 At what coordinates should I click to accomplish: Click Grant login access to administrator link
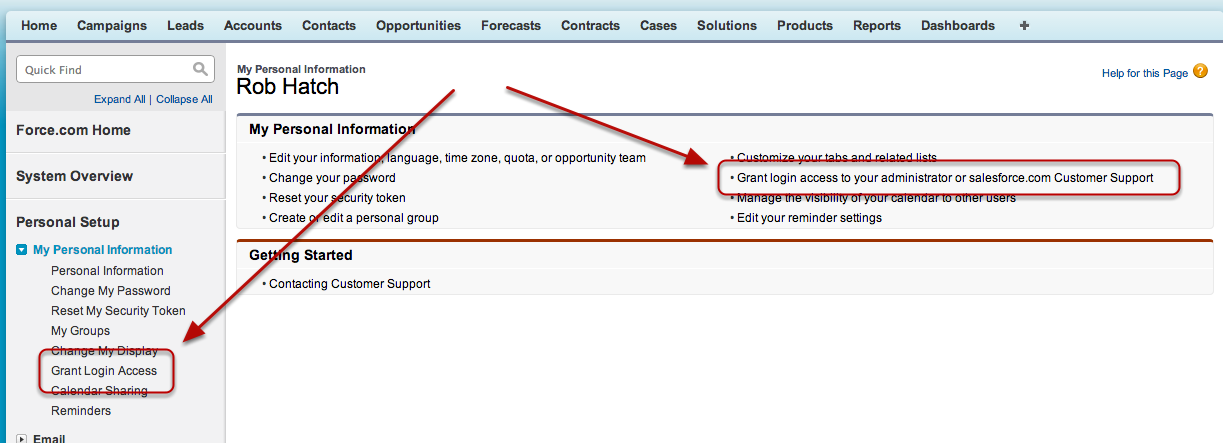pos(945,177)
